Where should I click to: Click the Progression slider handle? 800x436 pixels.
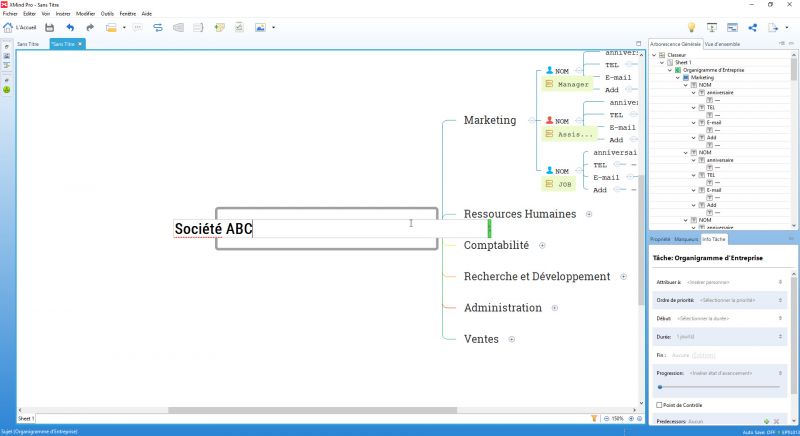coord(660,387)
